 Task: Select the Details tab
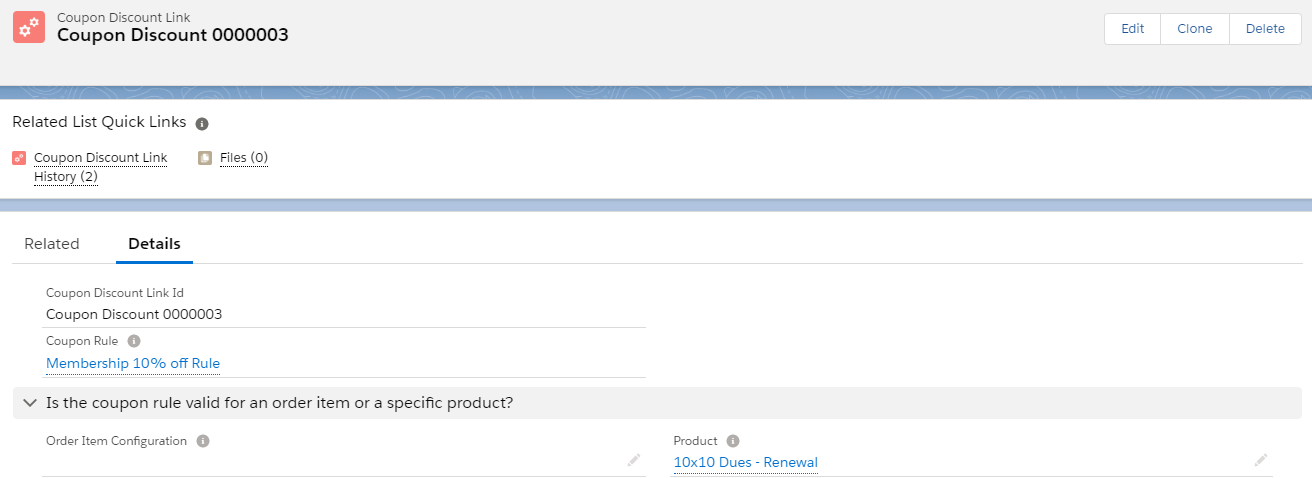click(x=154, y=244)
